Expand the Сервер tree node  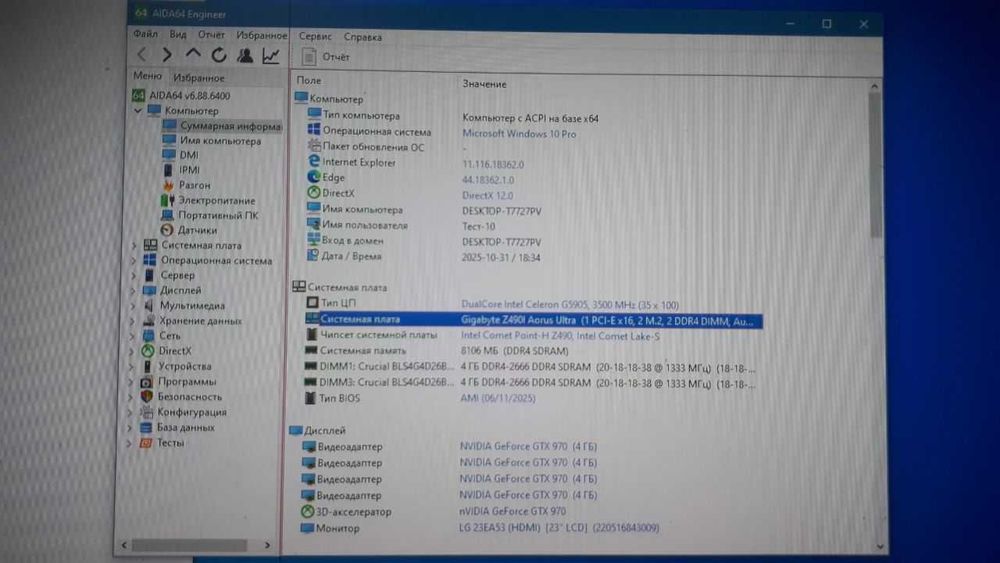[x=133, y=275]
